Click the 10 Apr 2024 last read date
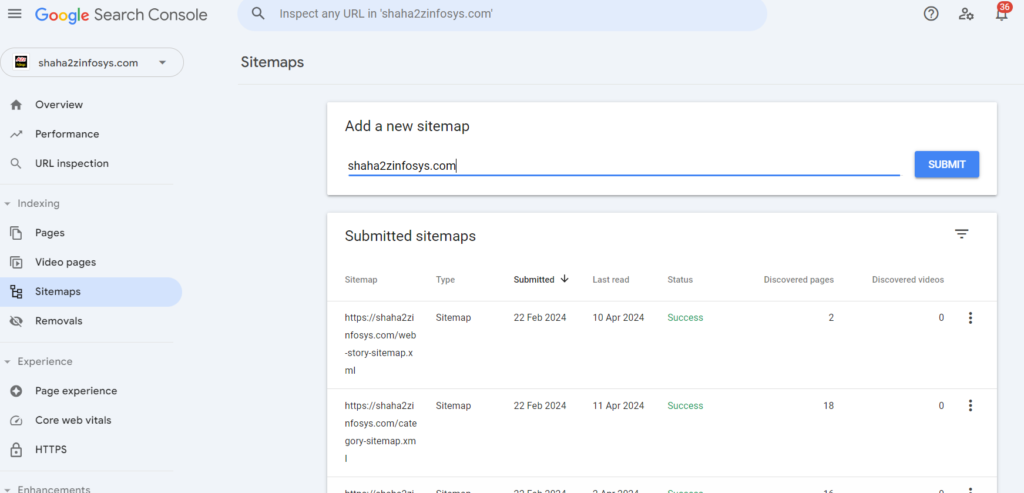1024x493 pixels. click(x=618, y=318)
